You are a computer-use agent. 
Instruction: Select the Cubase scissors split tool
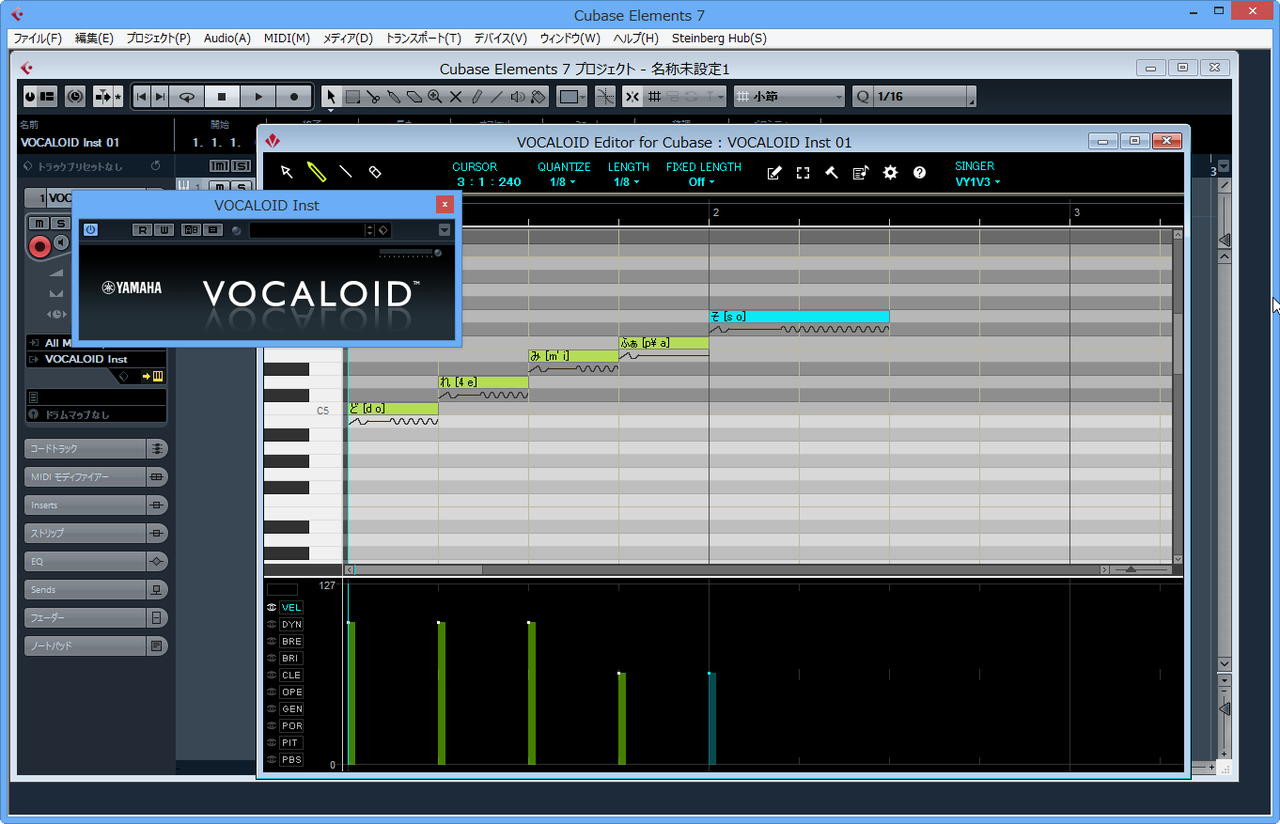(373, 97)
